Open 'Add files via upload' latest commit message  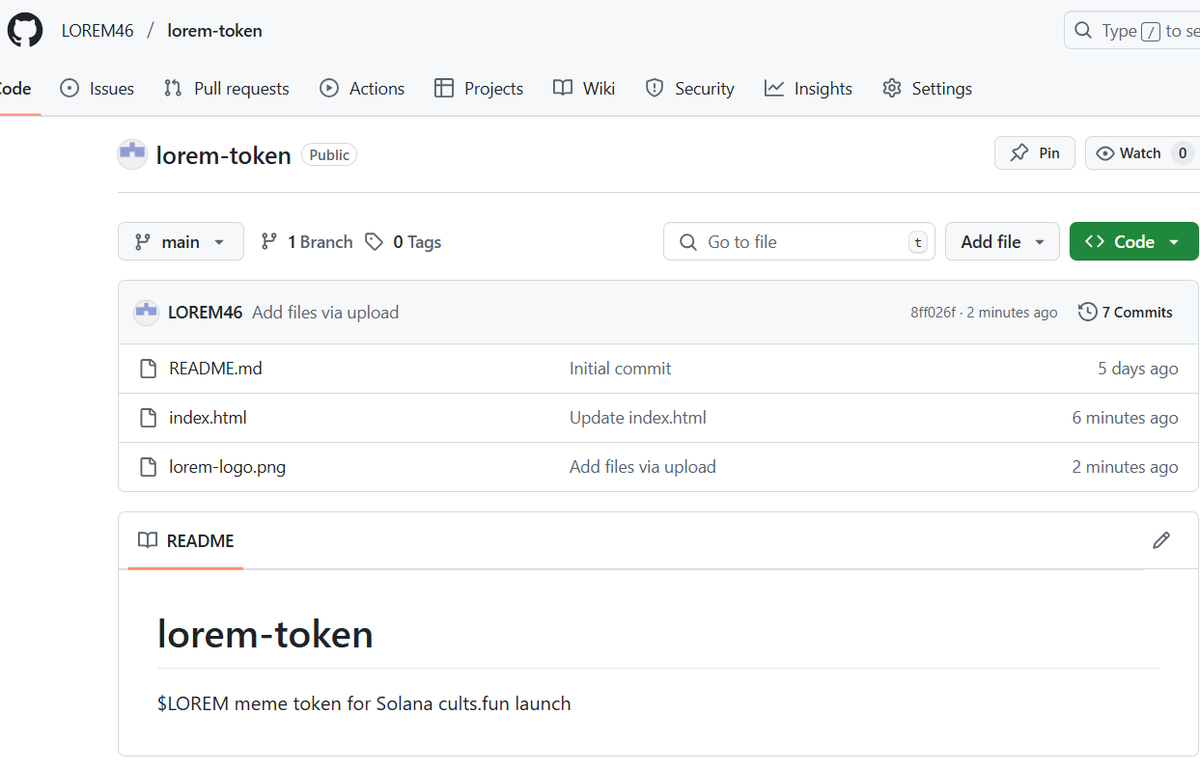325,312
